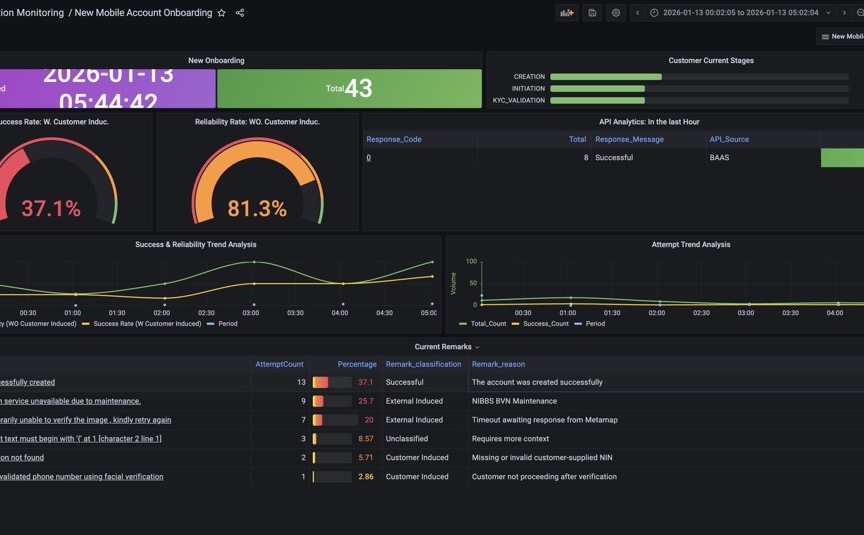The height and width of the screenshot is (535, 864).
Task: Sort by Response_Code column
Action: point(394,139)
